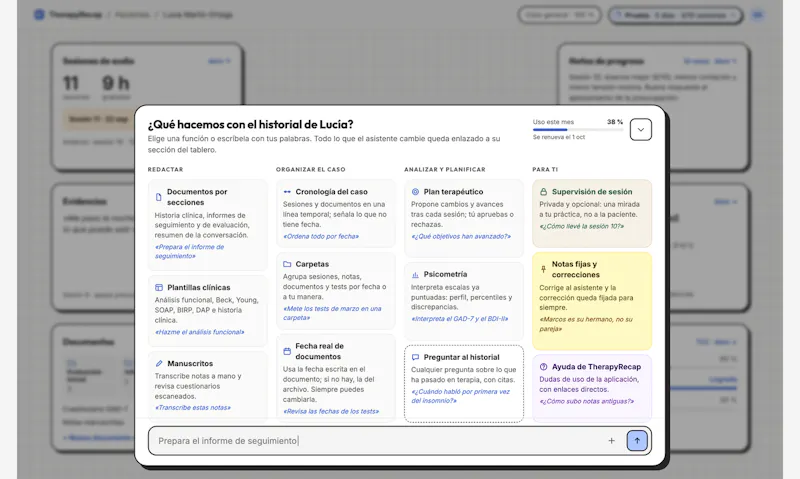
Task: Click the REDACTAR column heading
Action: (165, 169)
